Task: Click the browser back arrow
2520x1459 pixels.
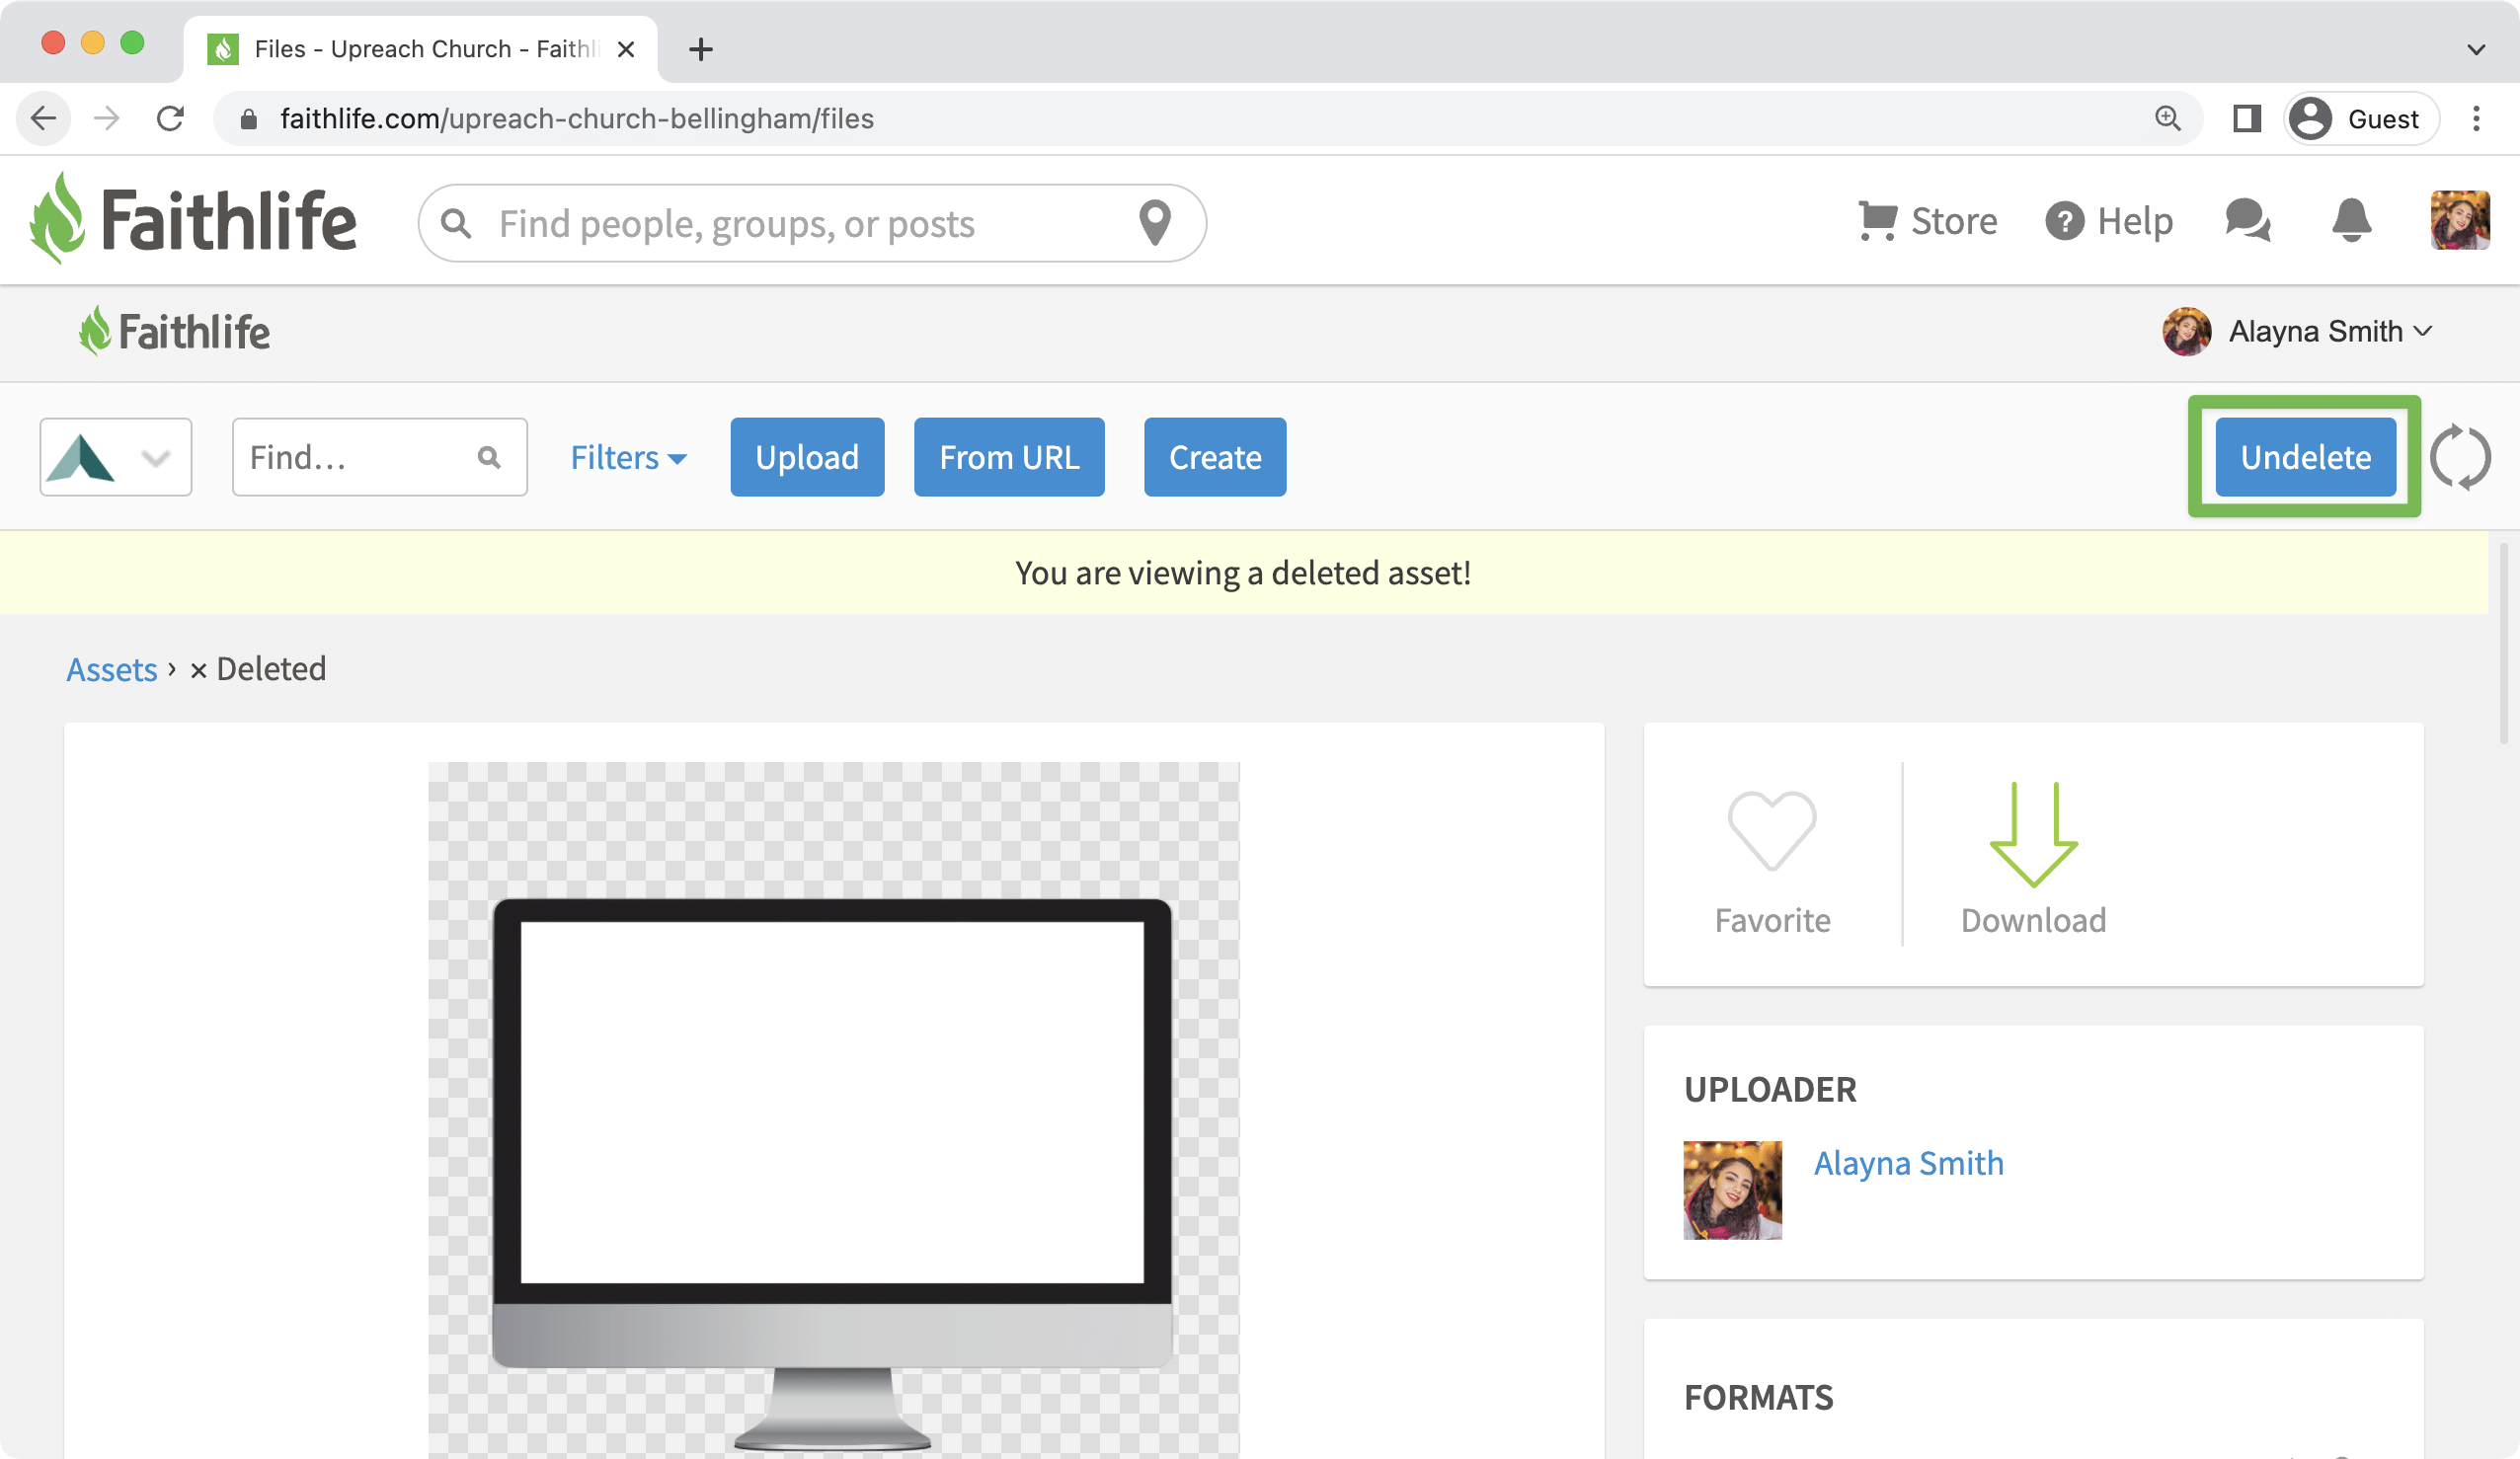Action: pyautogui.click(x=43, y=119)
